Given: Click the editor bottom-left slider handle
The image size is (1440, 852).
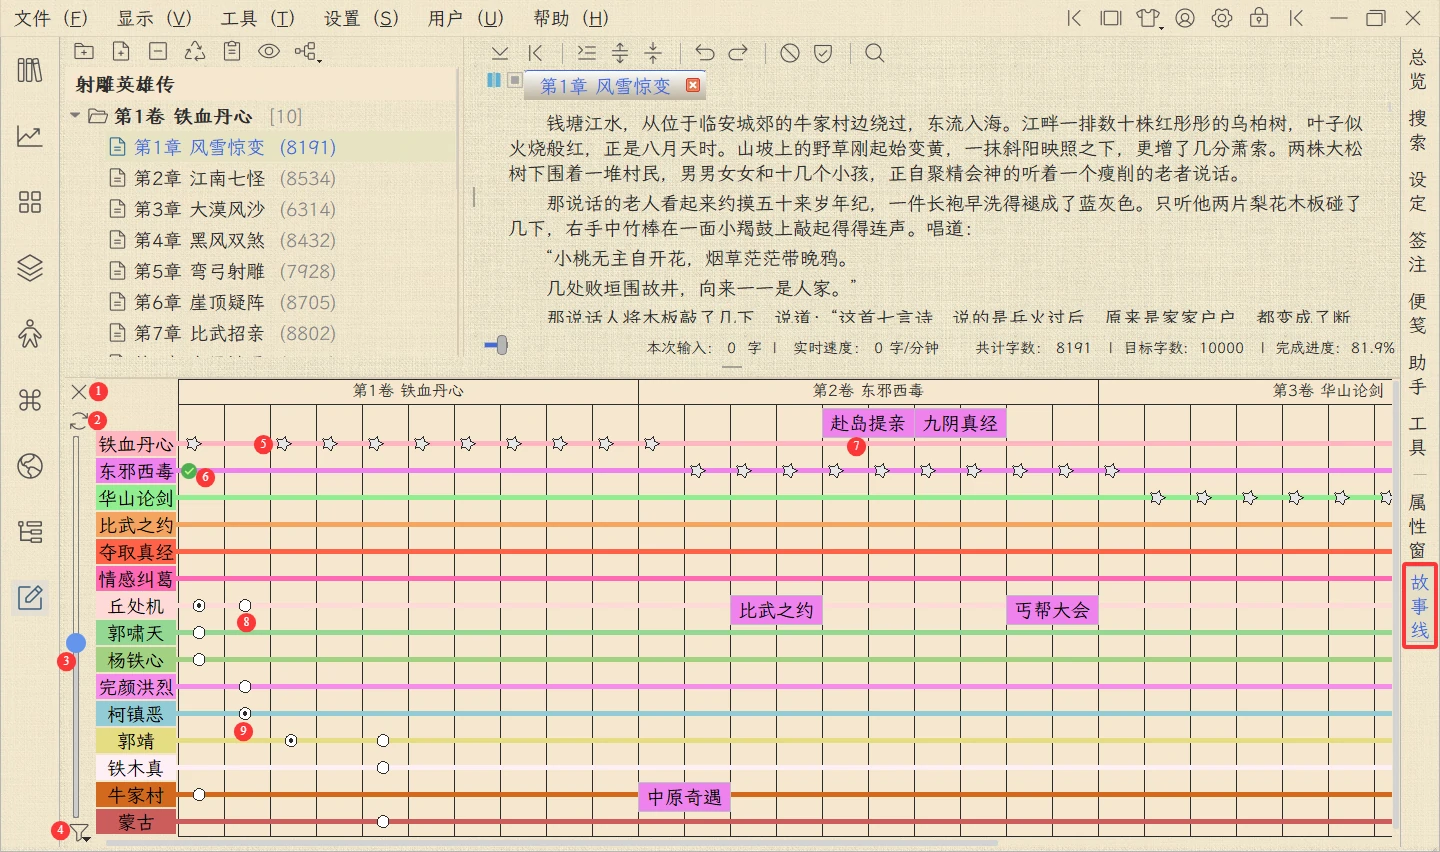Looking at the screenshot, I should [501, 345].
